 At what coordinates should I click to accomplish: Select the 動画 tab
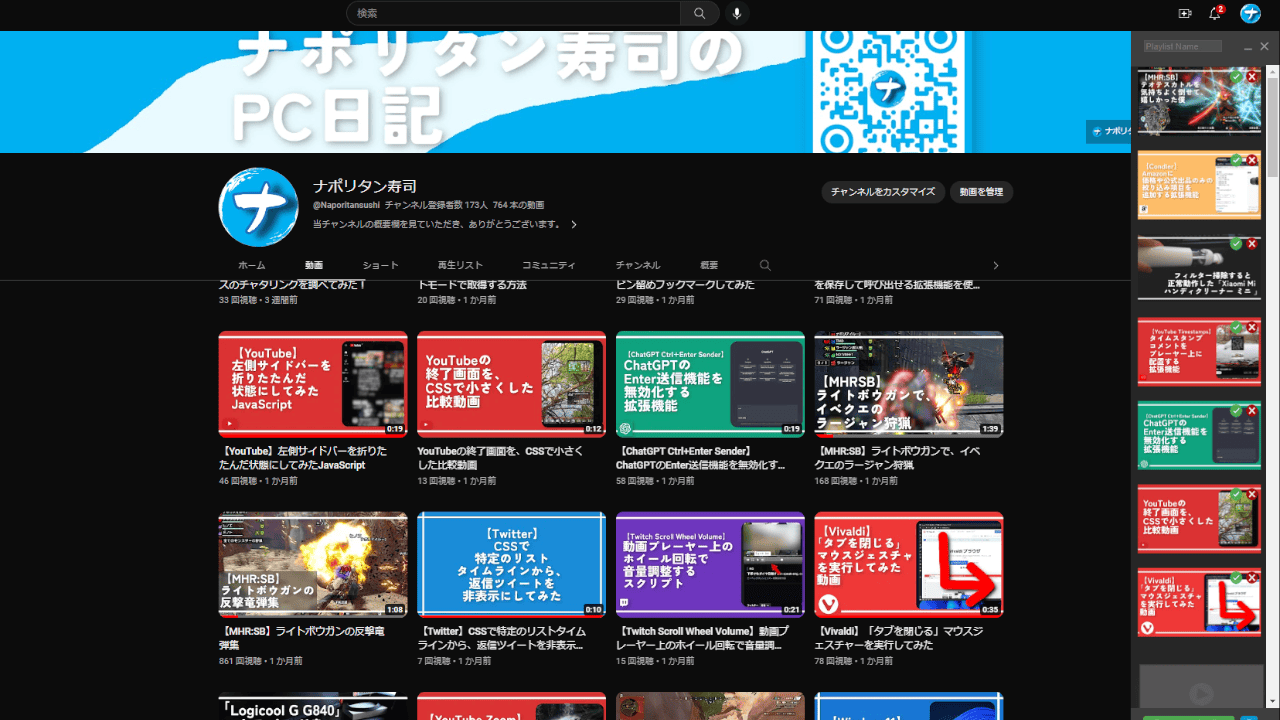click(314, 265)
